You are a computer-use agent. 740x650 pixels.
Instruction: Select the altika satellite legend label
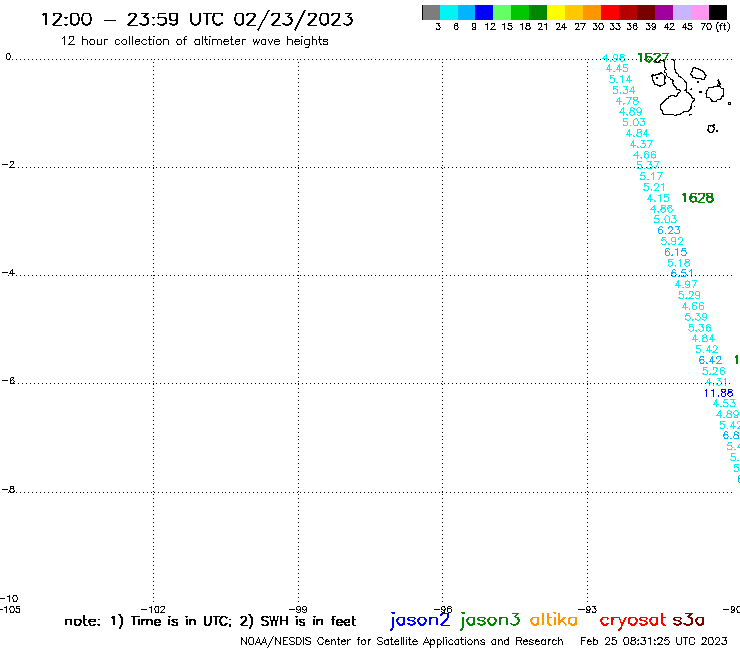coord(553,620)
